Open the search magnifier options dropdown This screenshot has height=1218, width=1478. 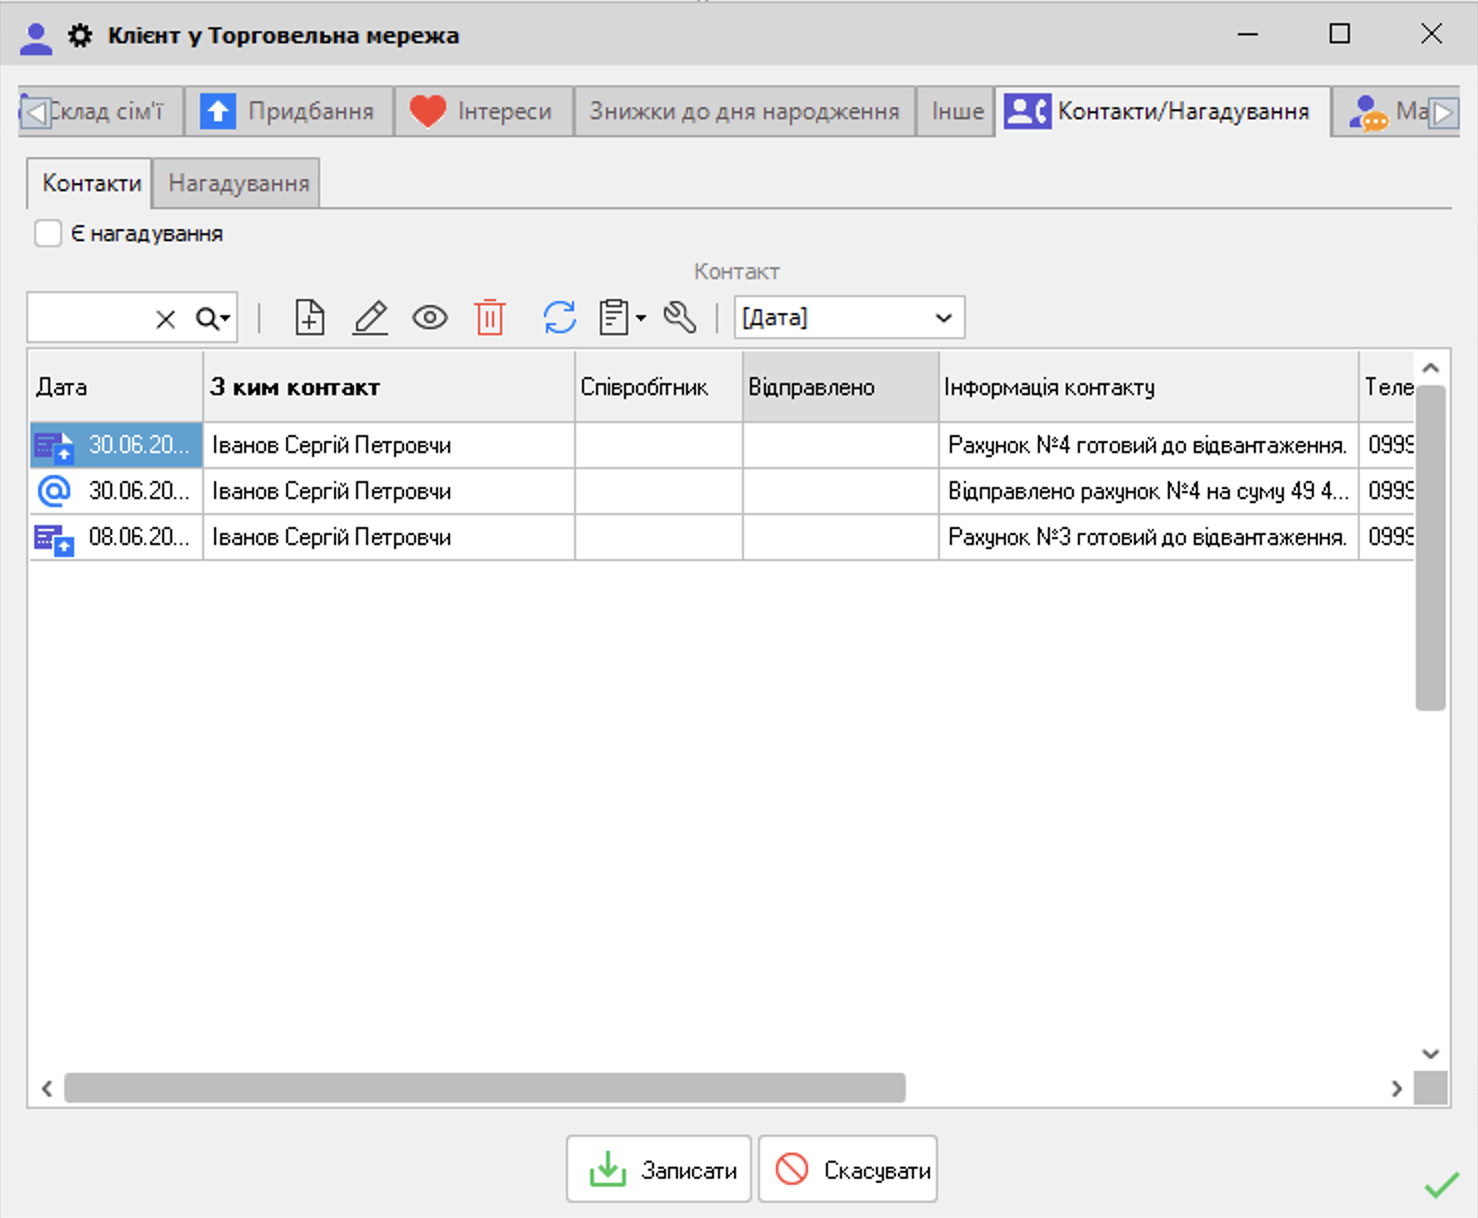213,319
